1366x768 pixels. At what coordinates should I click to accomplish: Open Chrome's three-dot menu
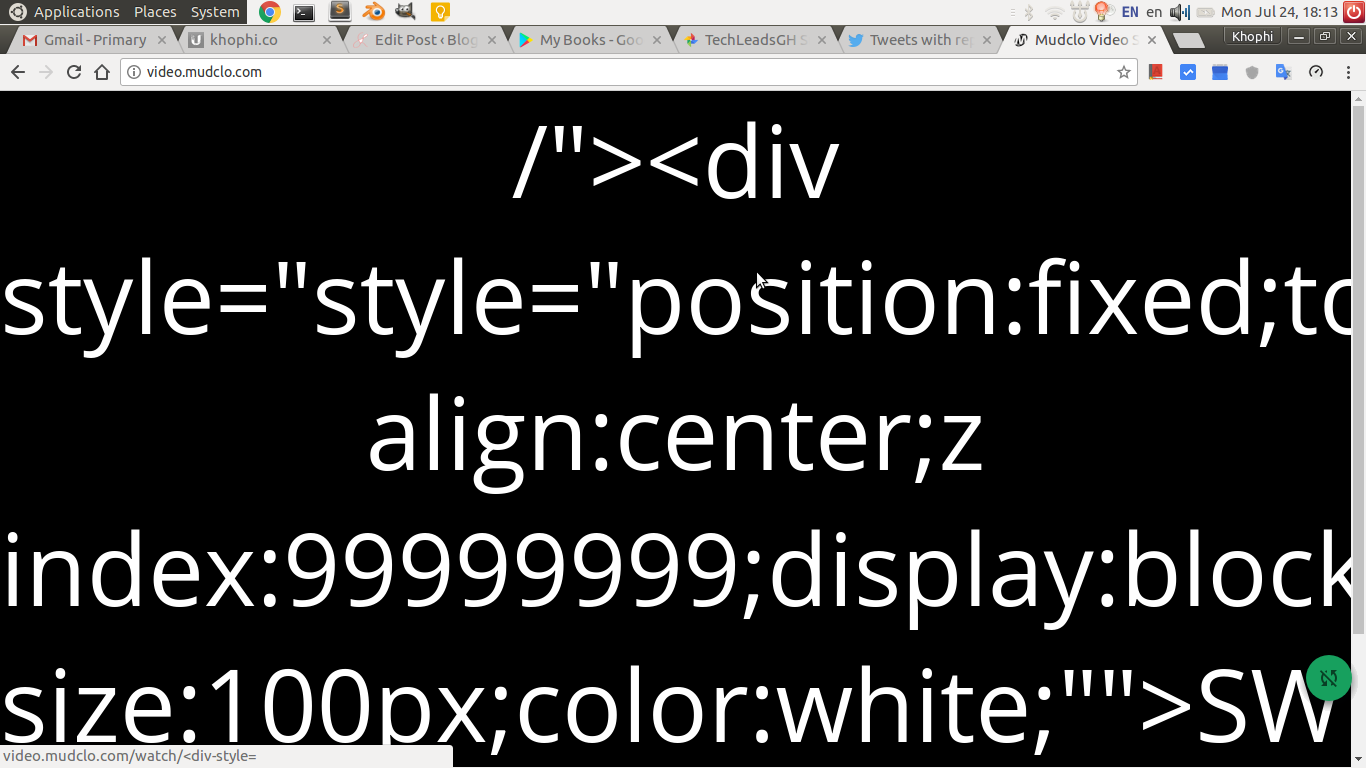click(1347, 72)
